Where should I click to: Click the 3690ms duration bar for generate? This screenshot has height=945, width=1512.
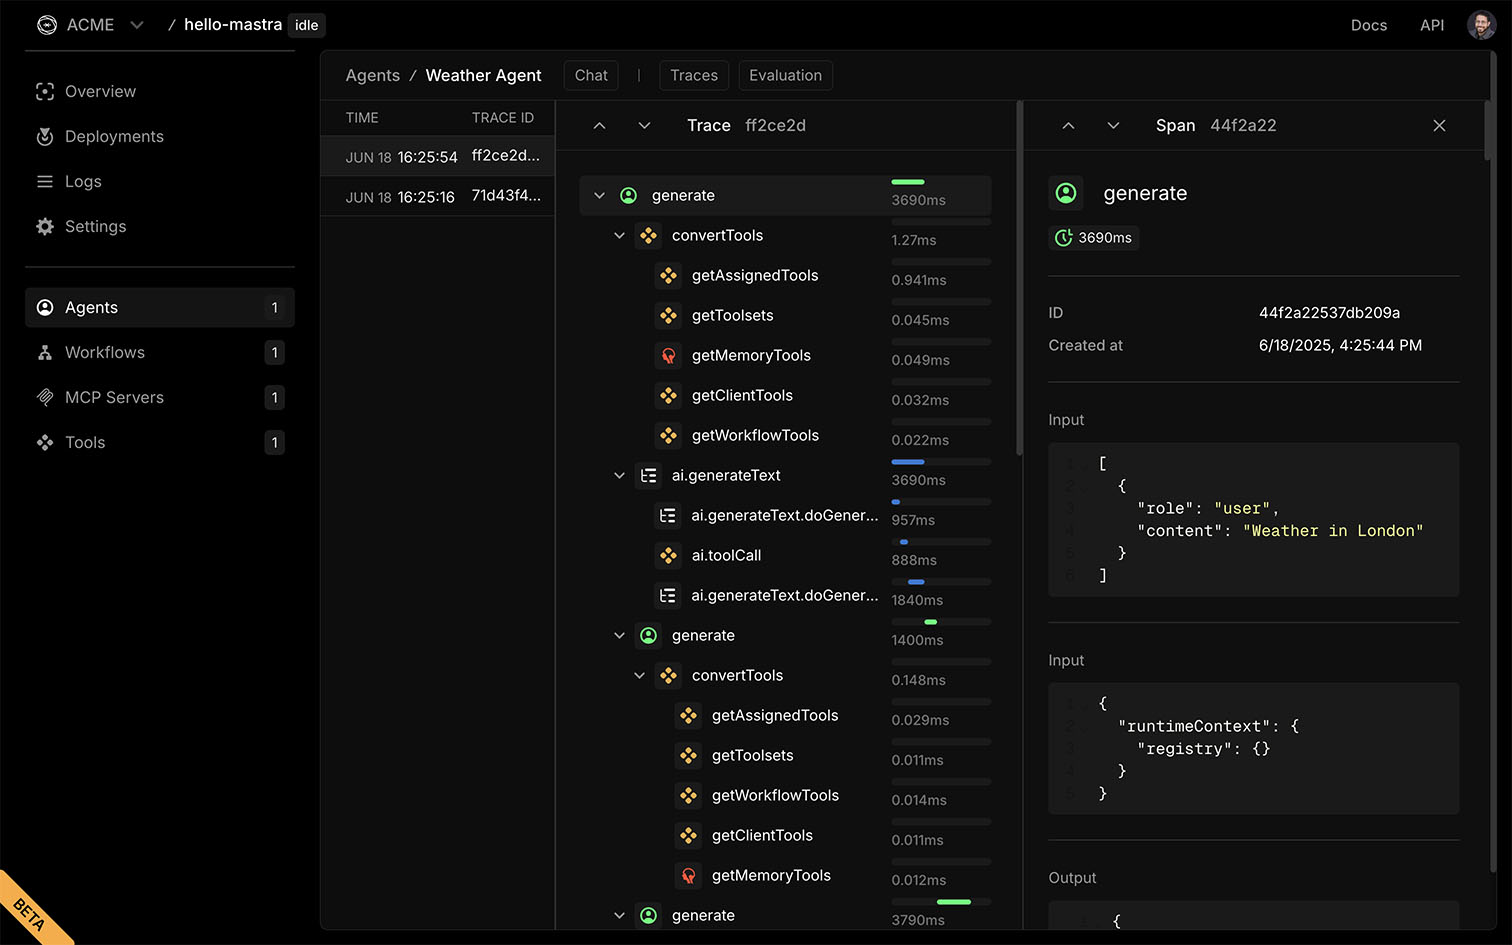click(908, 182)
